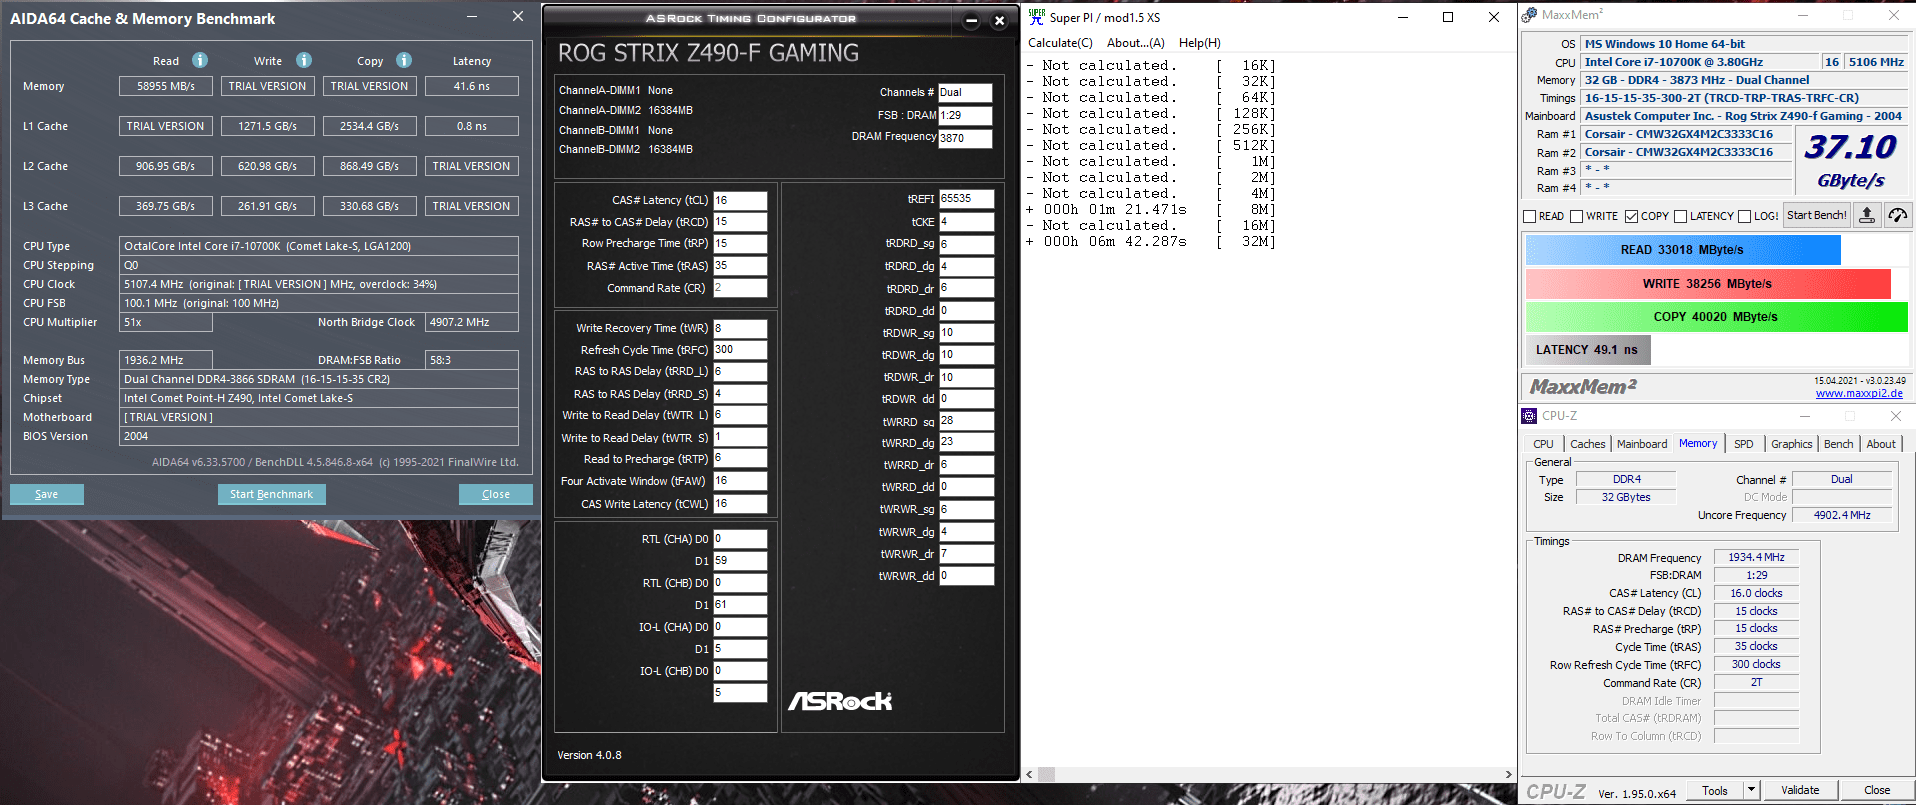Click the 37.10 GByte/s score in MaxxMem

pos(1851,160)
